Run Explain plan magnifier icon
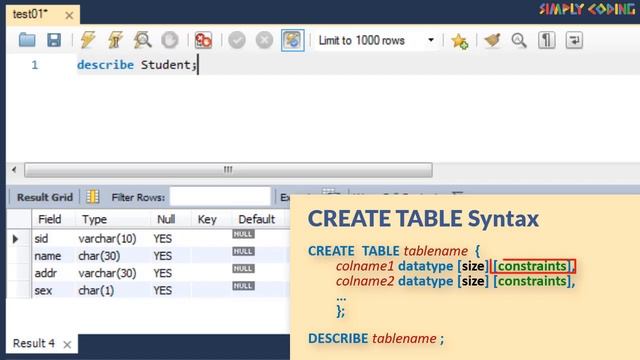 pos(142,40)
